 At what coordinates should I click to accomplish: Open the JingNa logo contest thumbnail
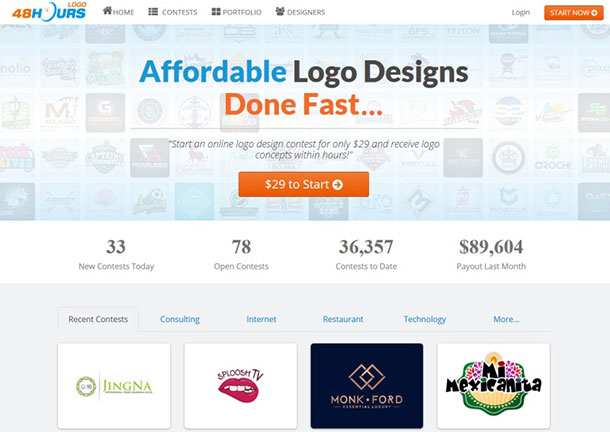tap(114, 386)
